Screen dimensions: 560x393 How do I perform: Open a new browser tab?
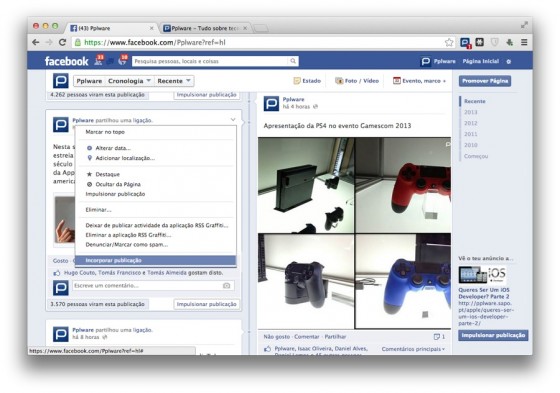click(261, 28)
